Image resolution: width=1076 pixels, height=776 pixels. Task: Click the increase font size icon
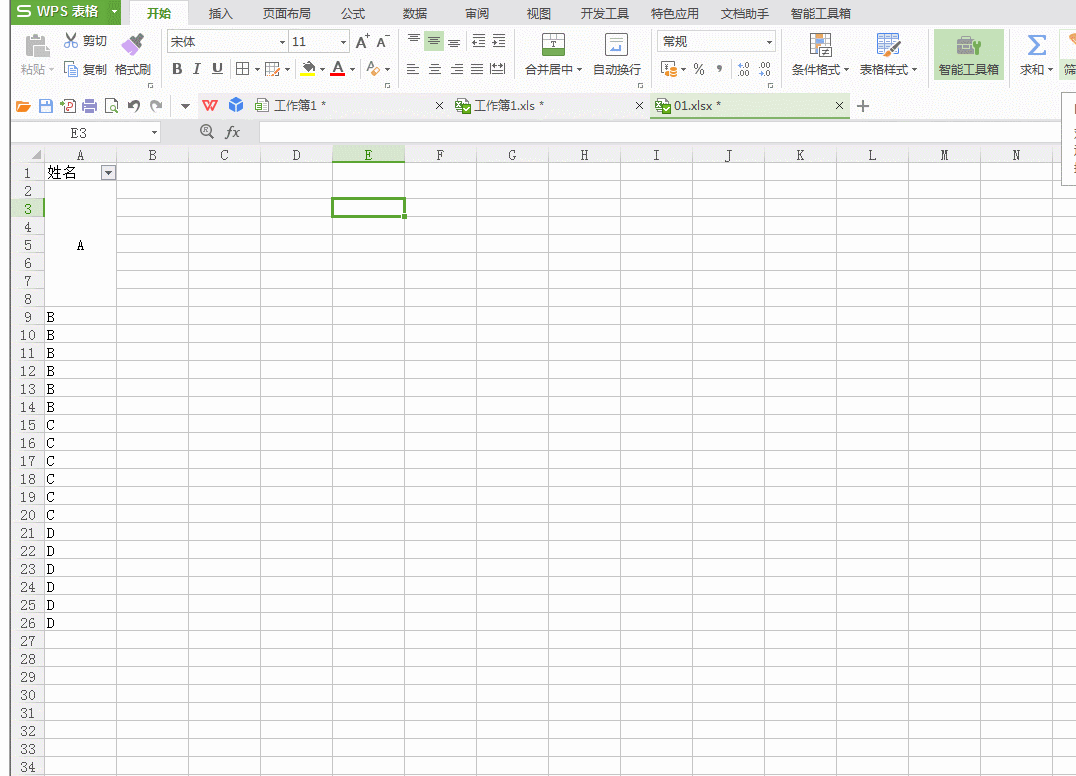tap(362, 42)
